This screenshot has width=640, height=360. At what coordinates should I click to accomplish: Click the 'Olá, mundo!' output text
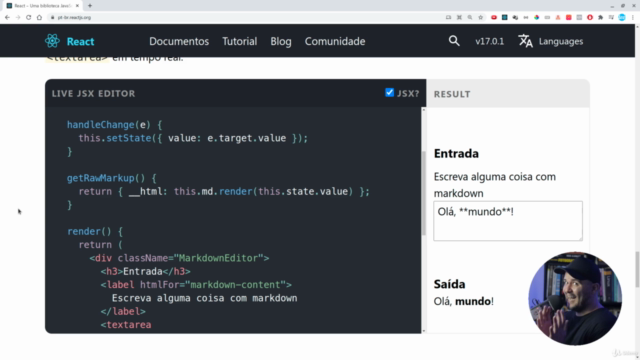coord(464,301)
